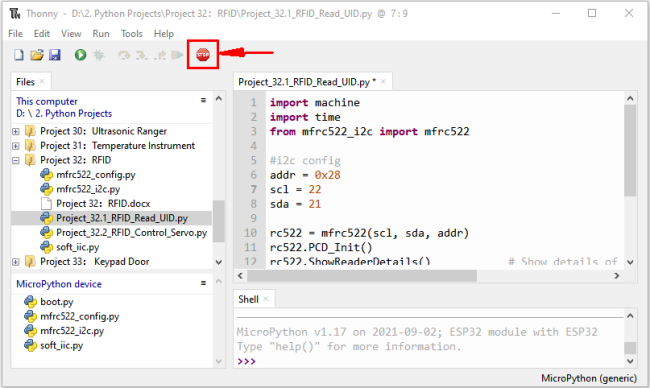Image resolution: width=650 pixels, height=388 pixels.
Task: Select local mfrc522_config.py under Project 32
Action: click(96, 175)
